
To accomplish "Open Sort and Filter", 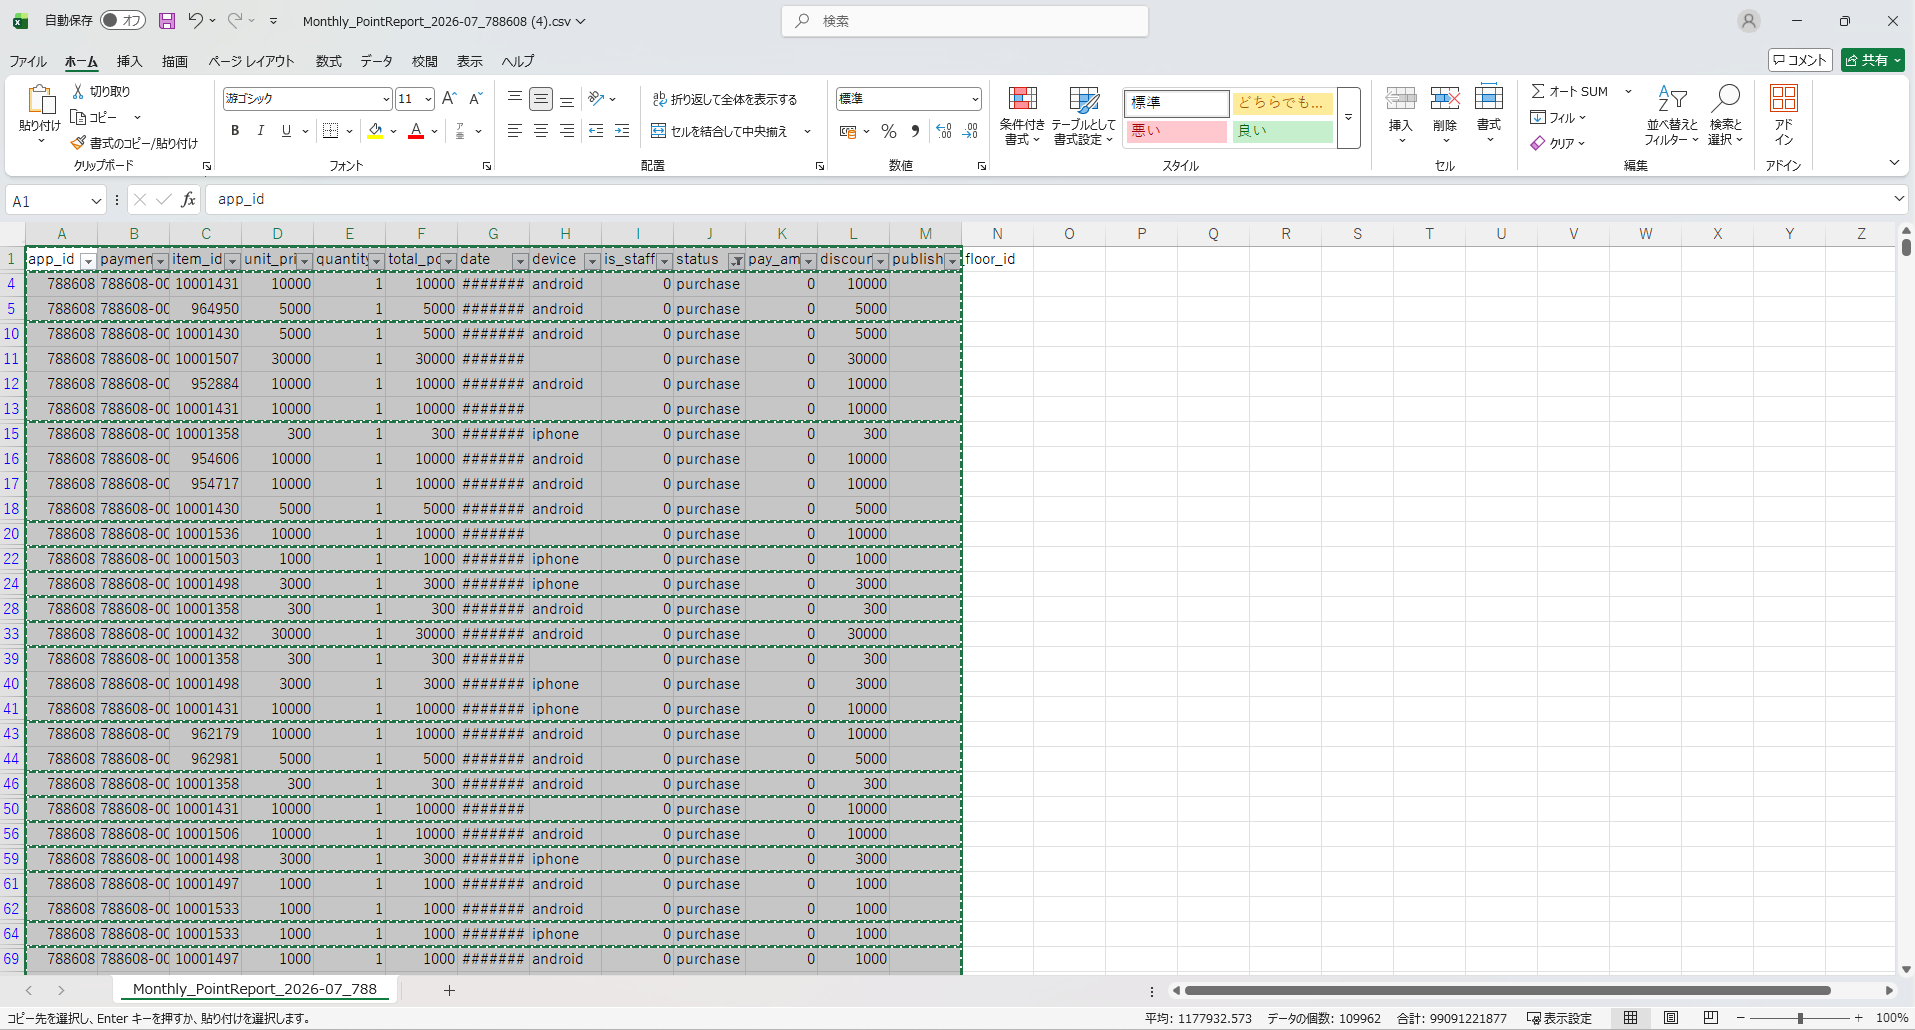I will (x=1672, y=115).
